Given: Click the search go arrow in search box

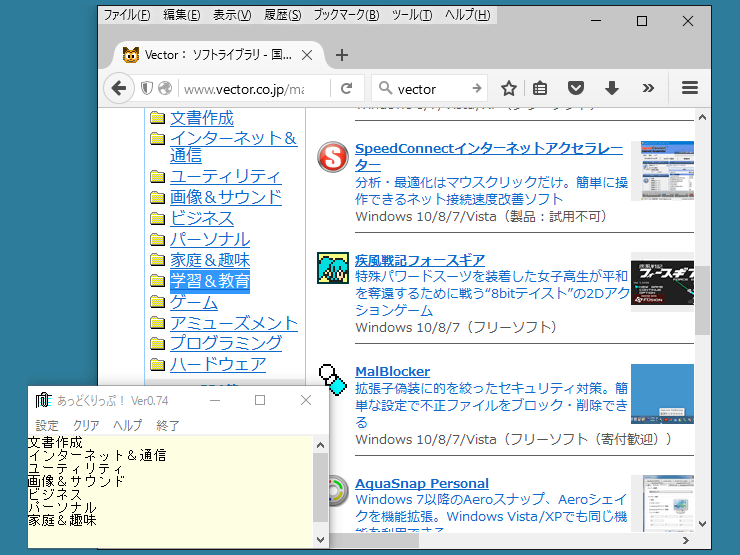Looking at the screenshot, I should tap(477, 88).
